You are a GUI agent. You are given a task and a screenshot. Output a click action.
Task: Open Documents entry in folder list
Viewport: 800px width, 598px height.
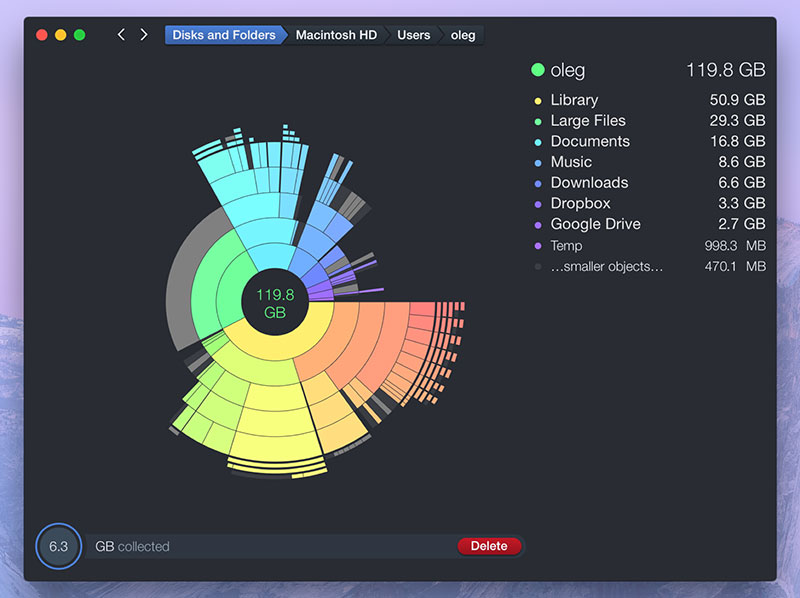coord(590,141)
